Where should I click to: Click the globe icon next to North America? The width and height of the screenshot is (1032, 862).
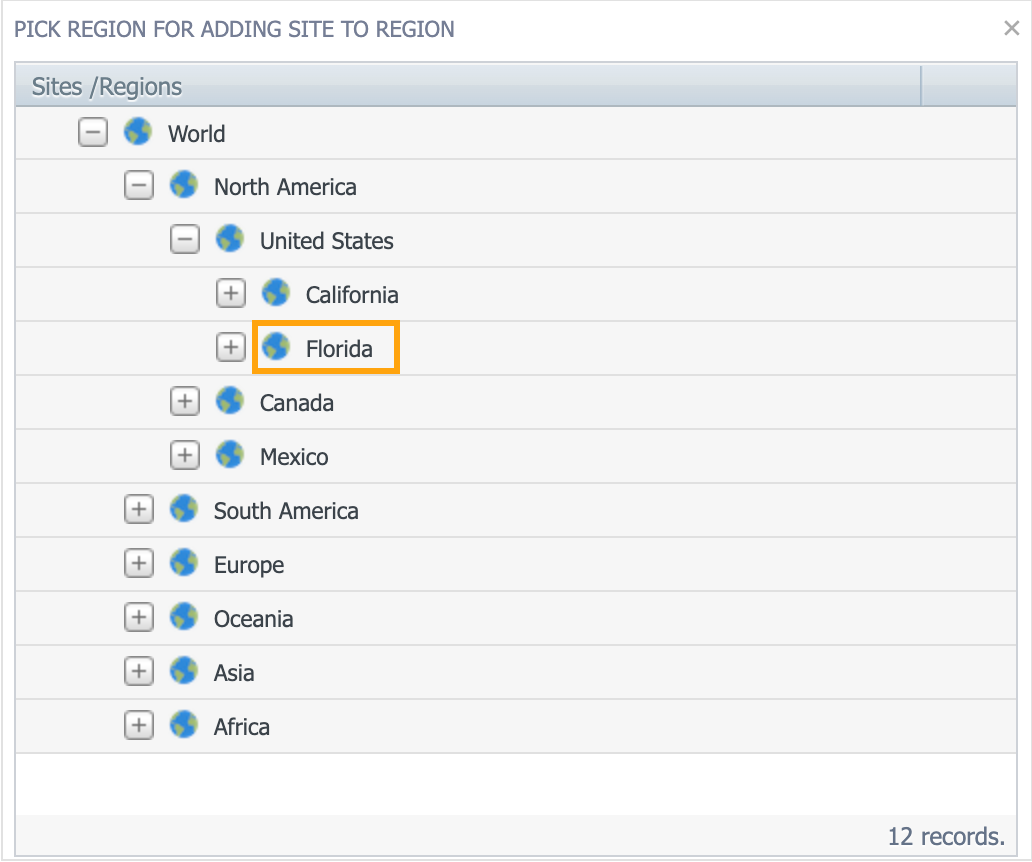click(x=184, y=186)
